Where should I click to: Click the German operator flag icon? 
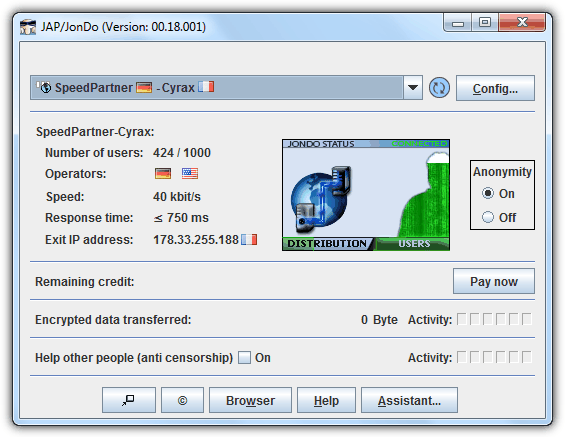click(163, 174)
